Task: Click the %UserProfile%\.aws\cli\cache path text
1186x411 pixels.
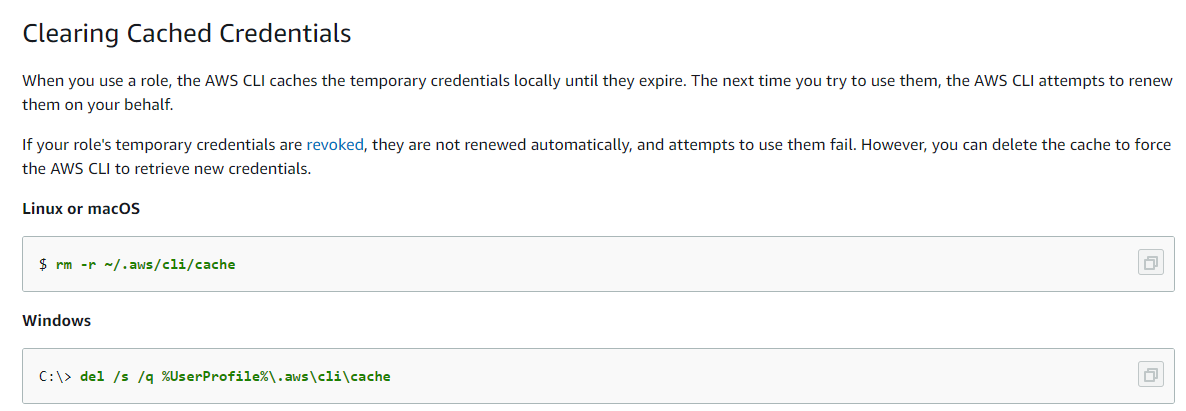Action: [x=276, y=376]
